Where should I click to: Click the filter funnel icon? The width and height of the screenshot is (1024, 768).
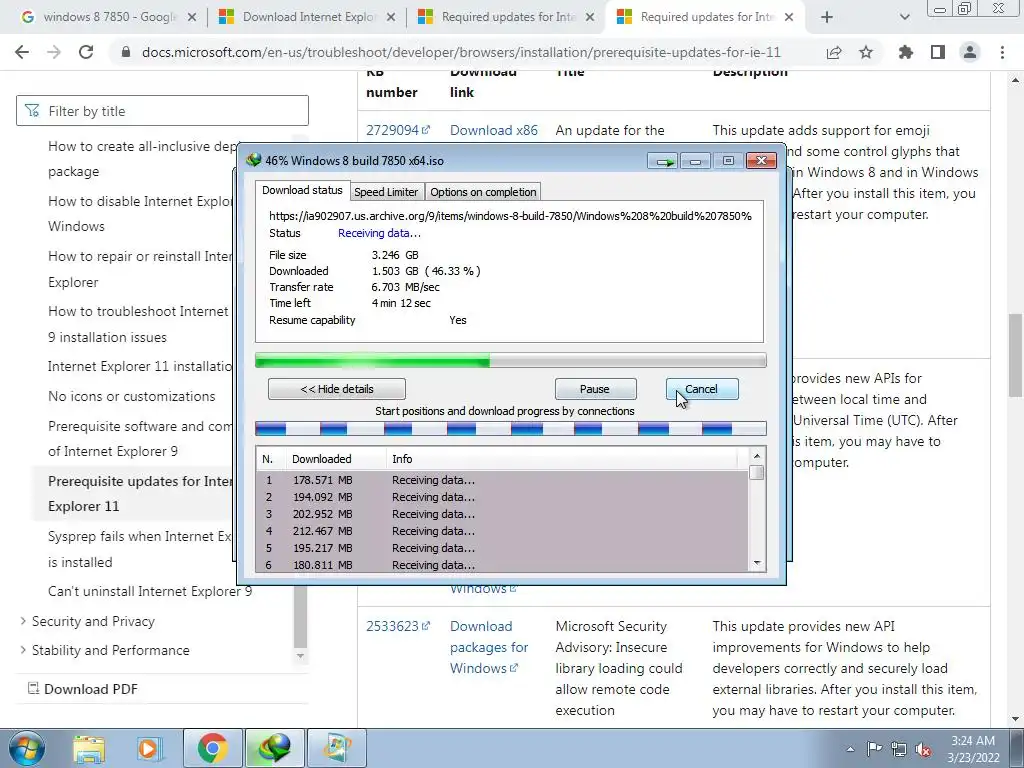[x=31, y=111]
